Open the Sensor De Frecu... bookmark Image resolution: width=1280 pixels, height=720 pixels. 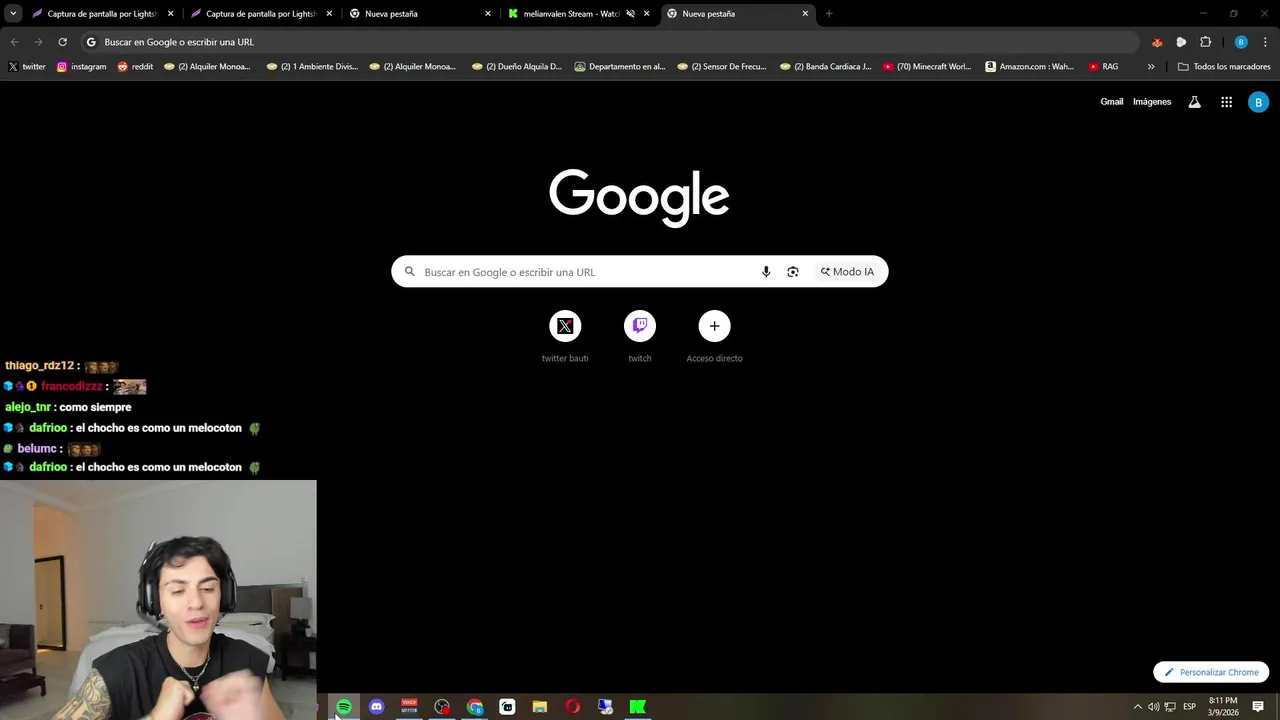click(722, 67)
